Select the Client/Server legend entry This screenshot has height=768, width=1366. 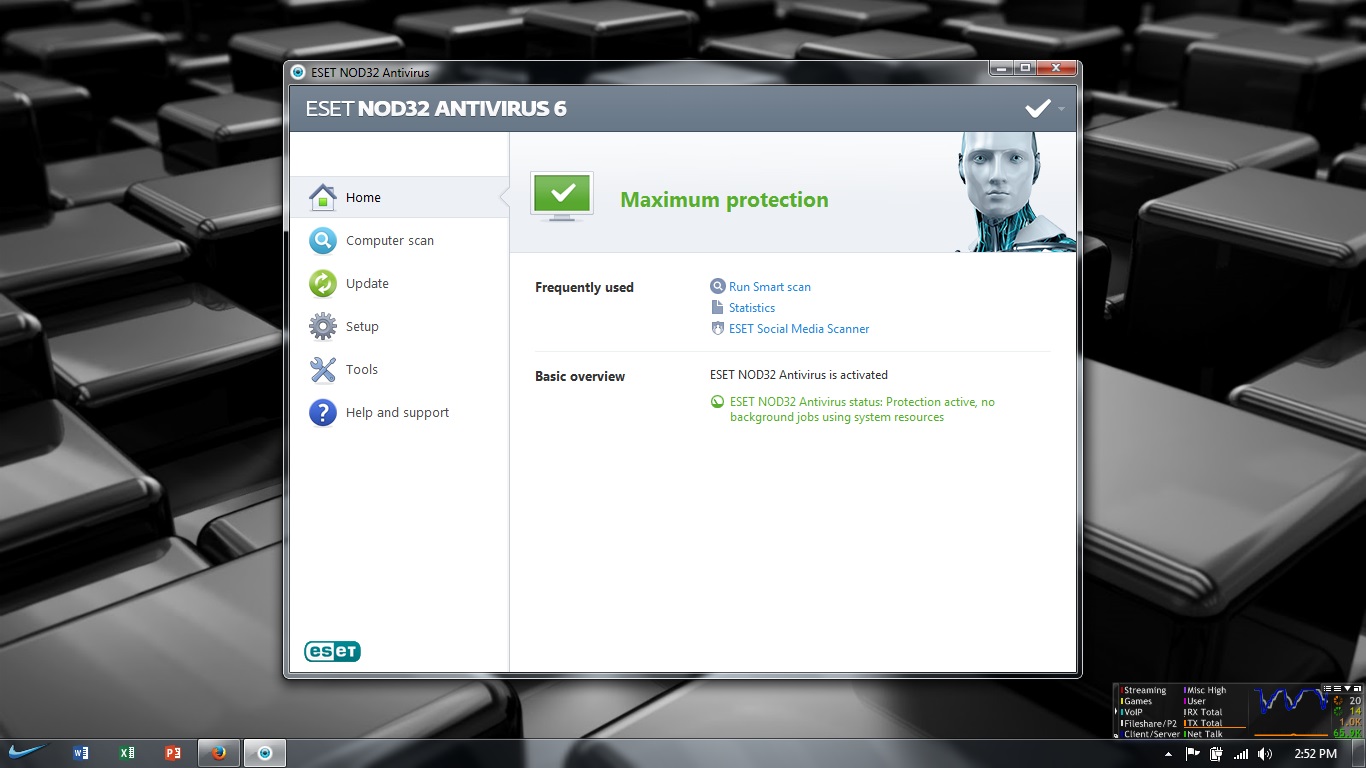pos(1150,734)
